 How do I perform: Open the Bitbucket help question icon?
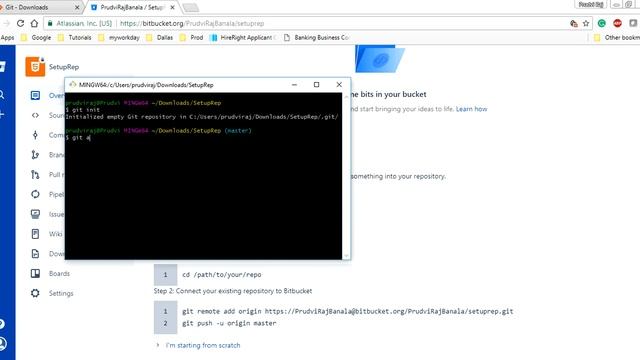tap(2, 324)
